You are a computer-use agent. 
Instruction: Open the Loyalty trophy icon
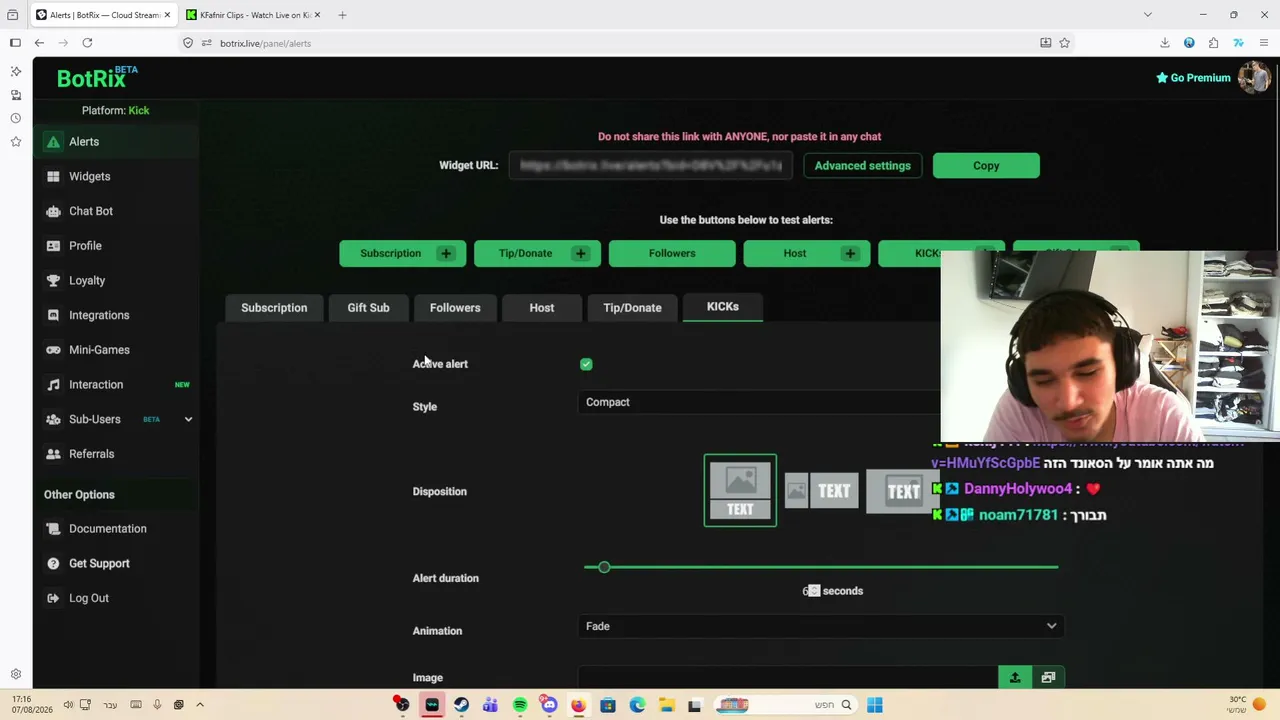click(53, 281)
